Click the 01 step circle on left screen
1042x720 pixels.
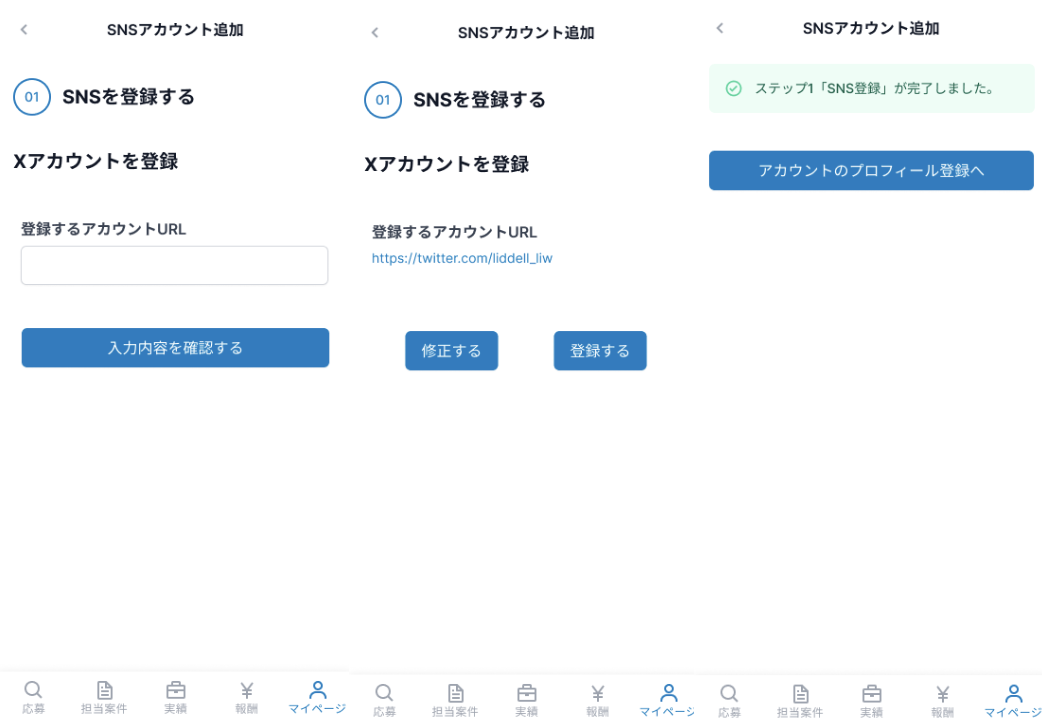click(x=32, y=97)
